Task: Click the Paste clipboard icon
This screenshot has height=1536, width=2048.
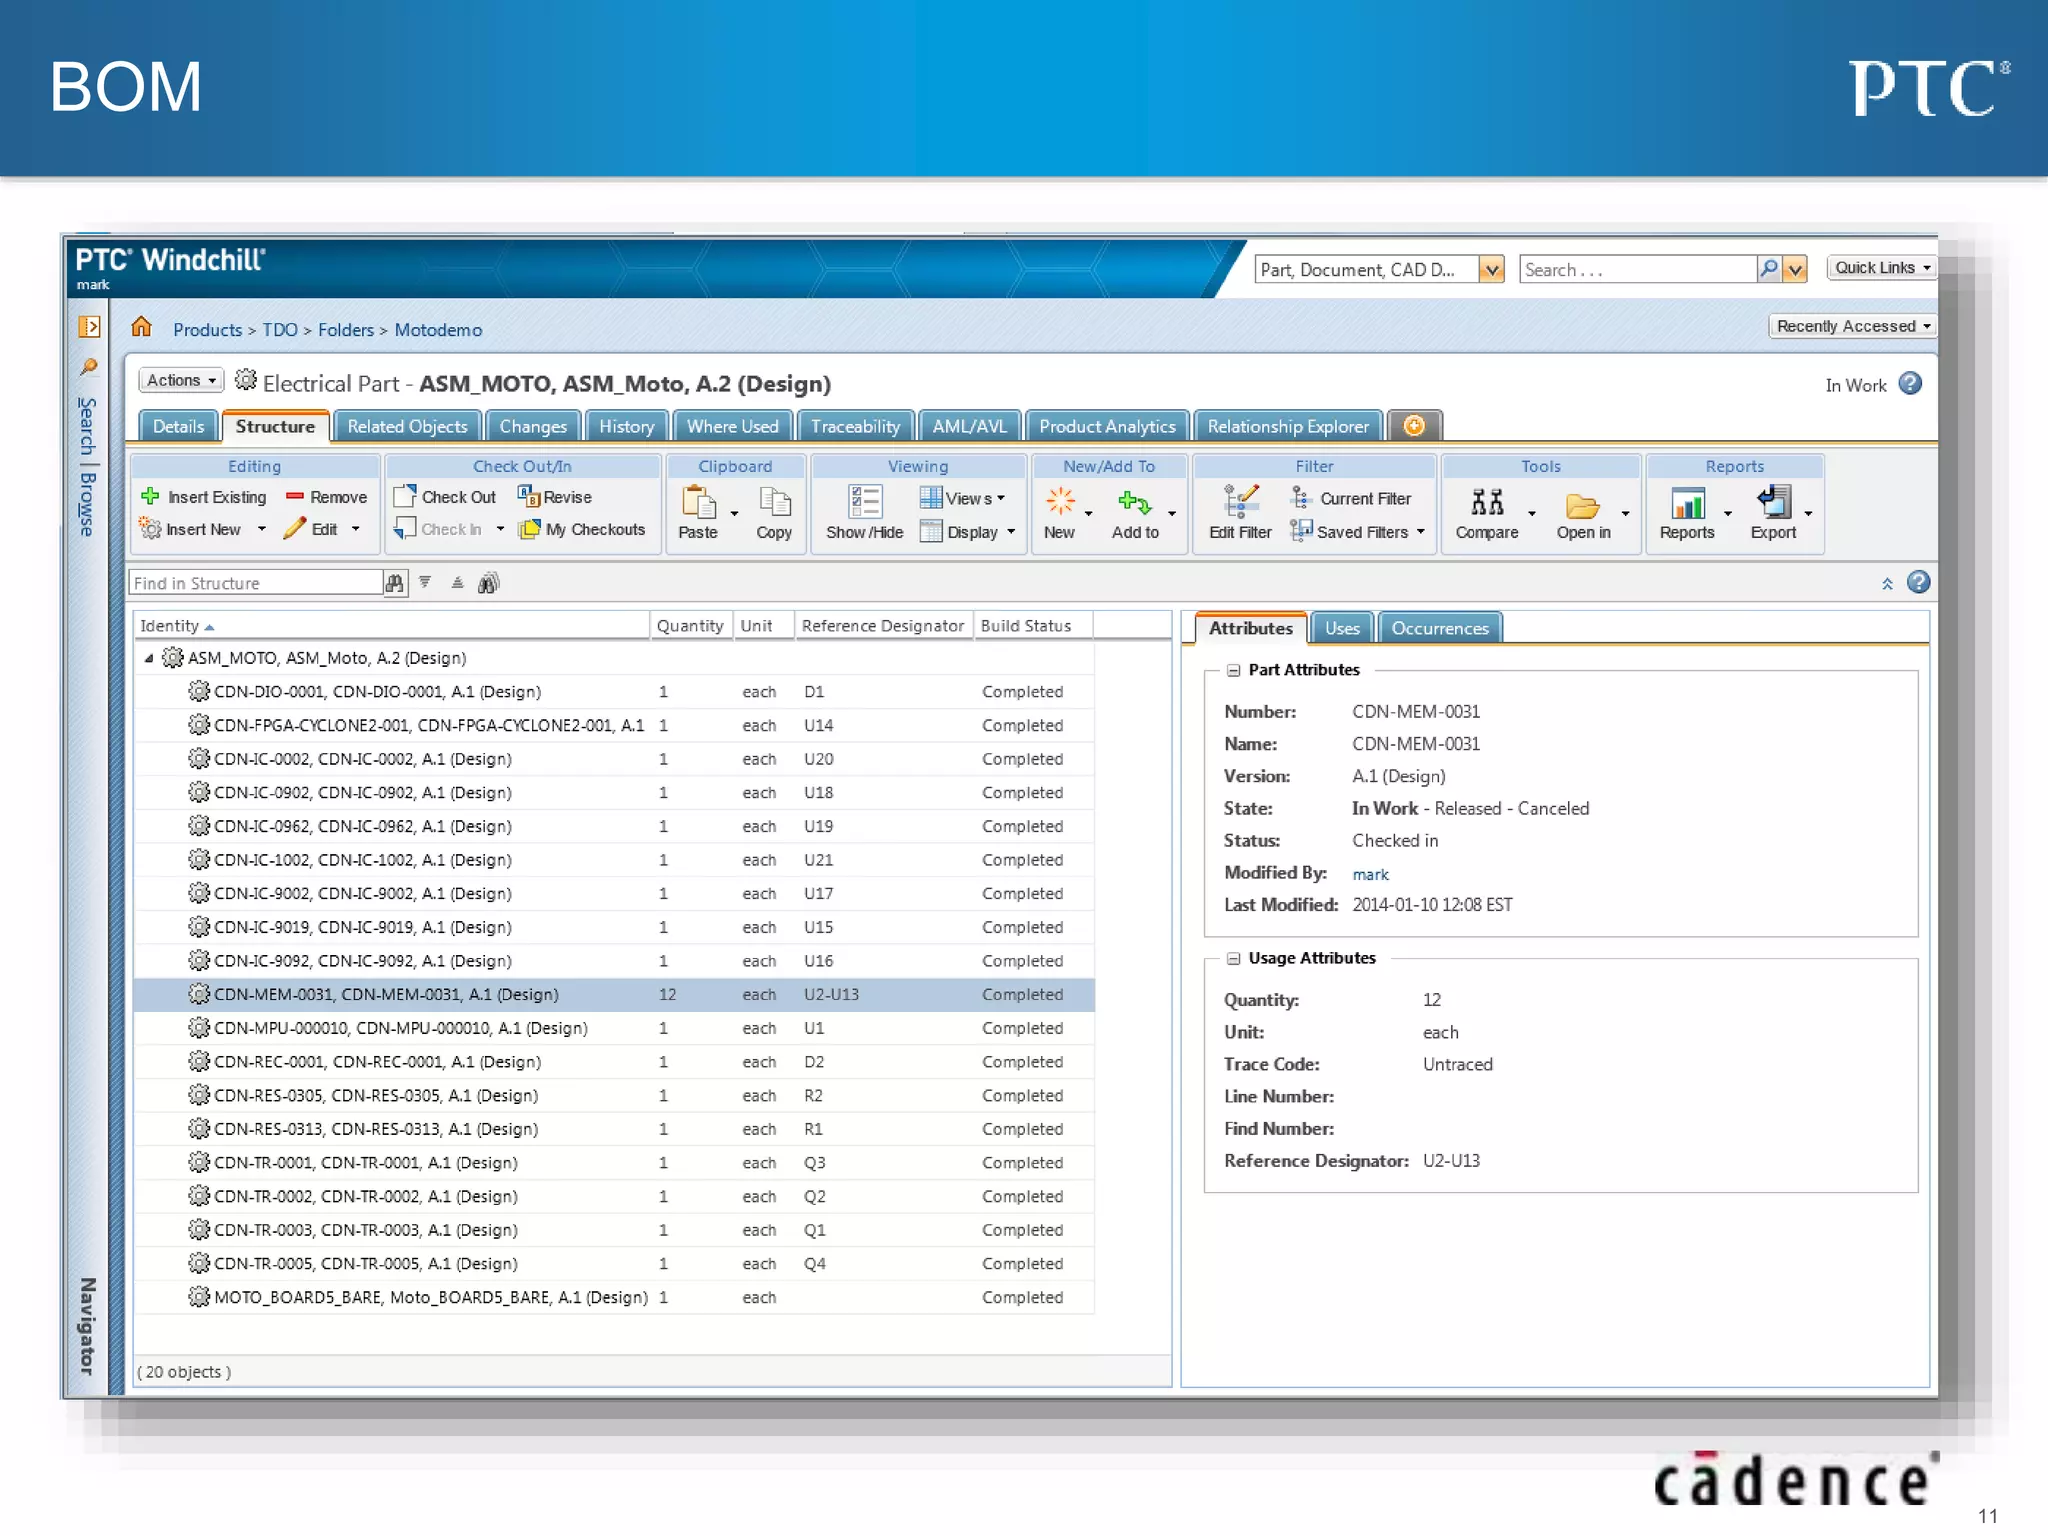Action: click(697, 503)
